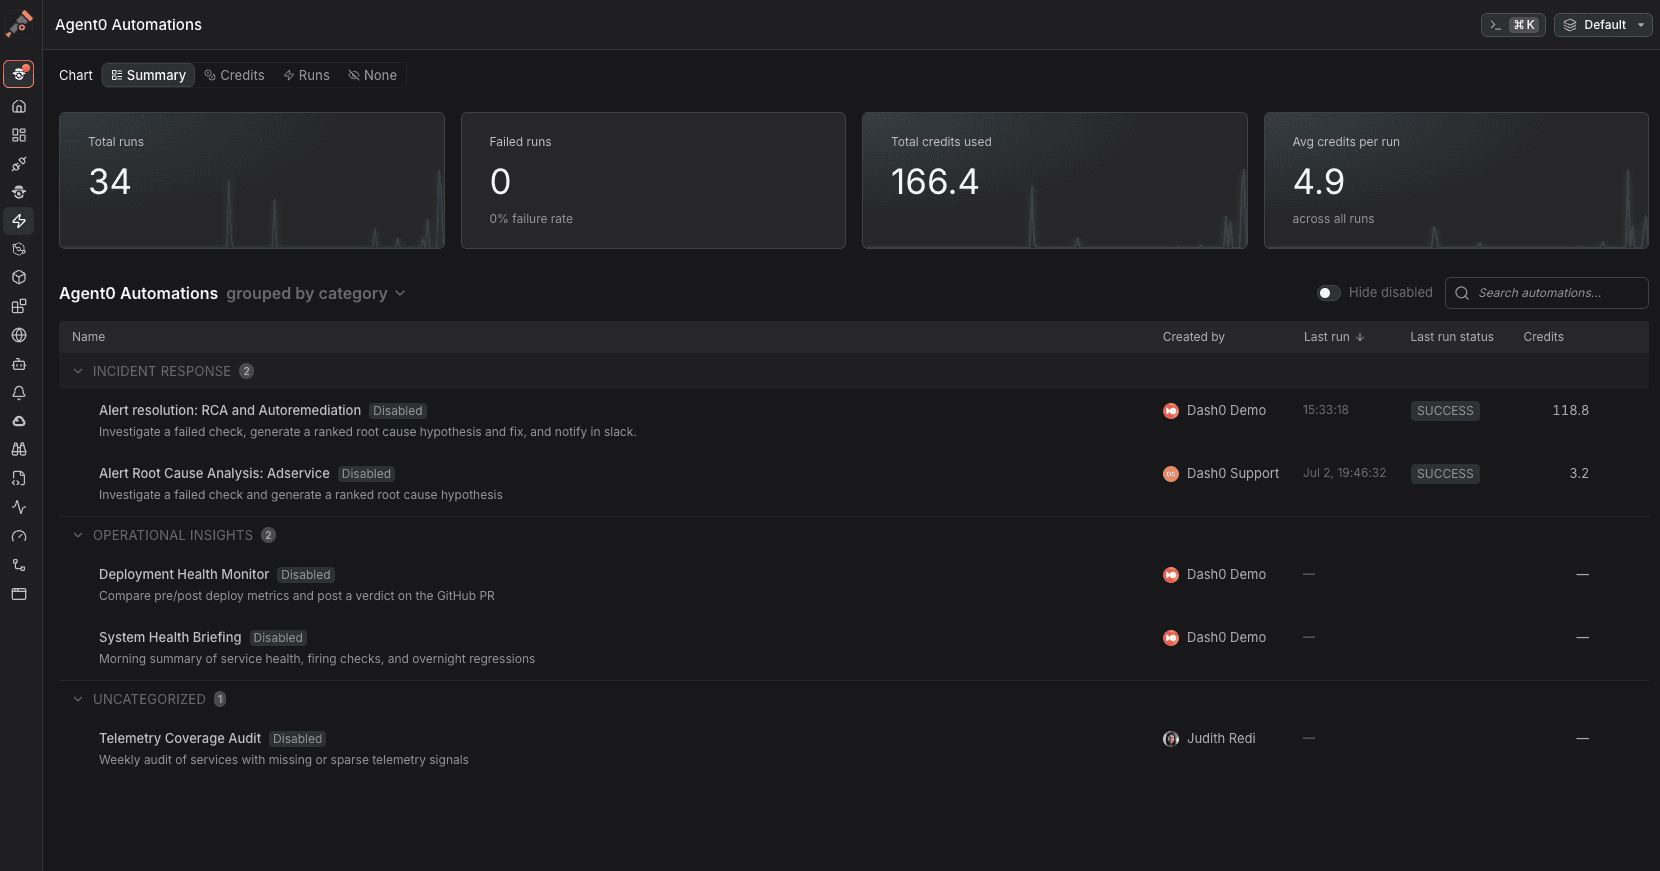The height and width of the screenshot is (871, 1660).
Task: Click Judith Redi creator name
Action: tap(1221, 738)
